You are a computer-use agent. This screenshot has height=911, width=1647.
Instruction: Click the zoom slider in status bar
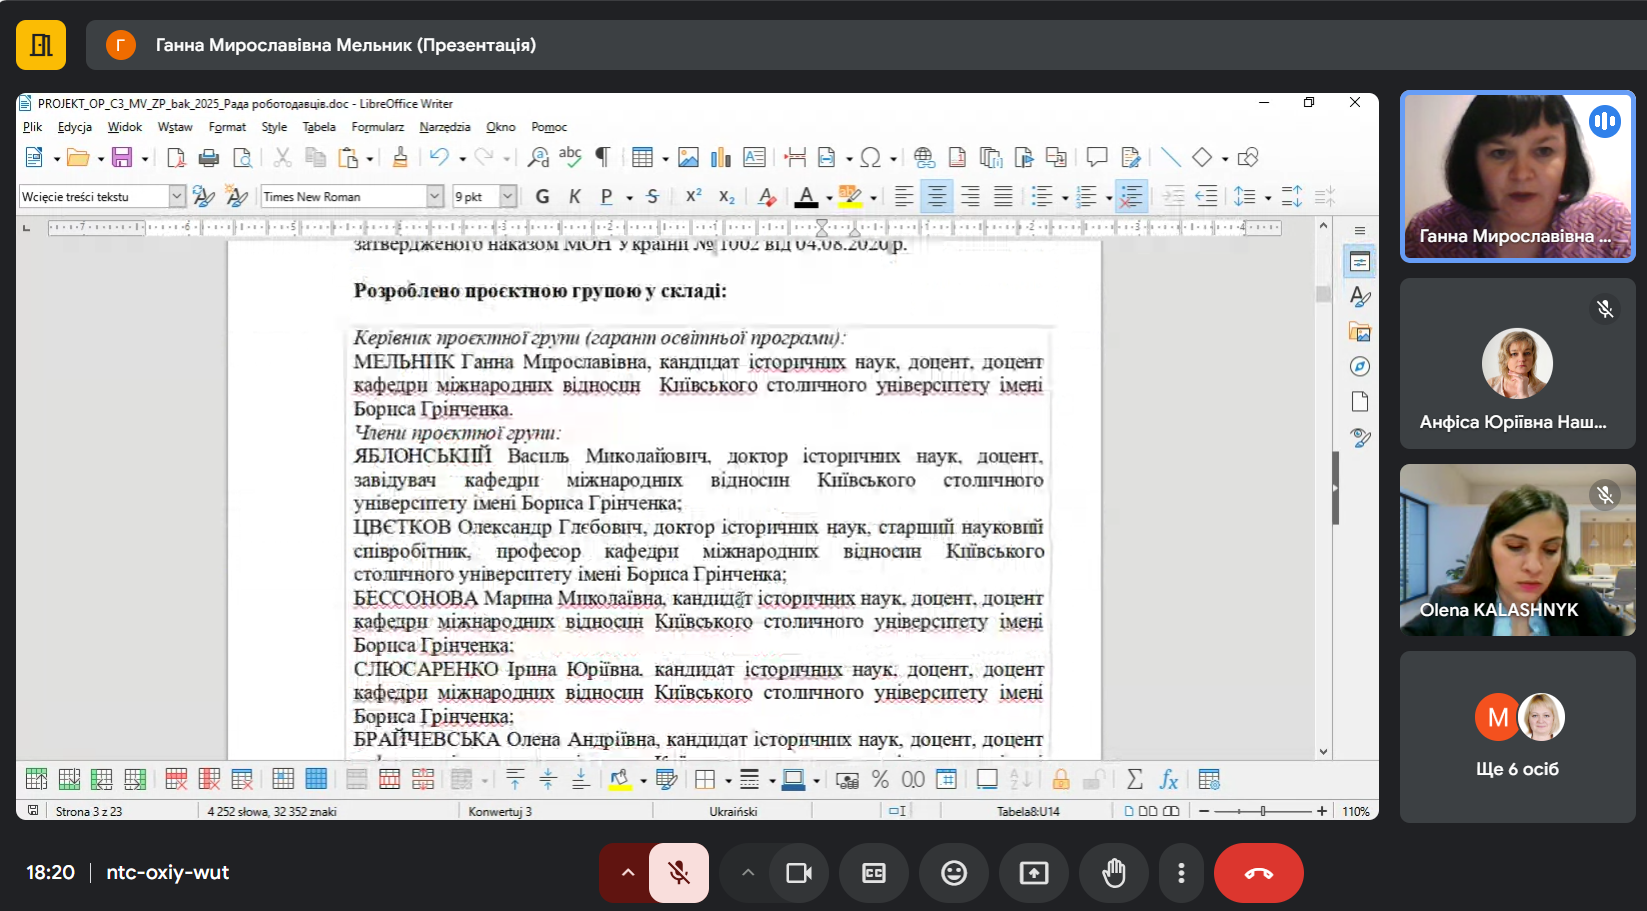point(1262,811)
